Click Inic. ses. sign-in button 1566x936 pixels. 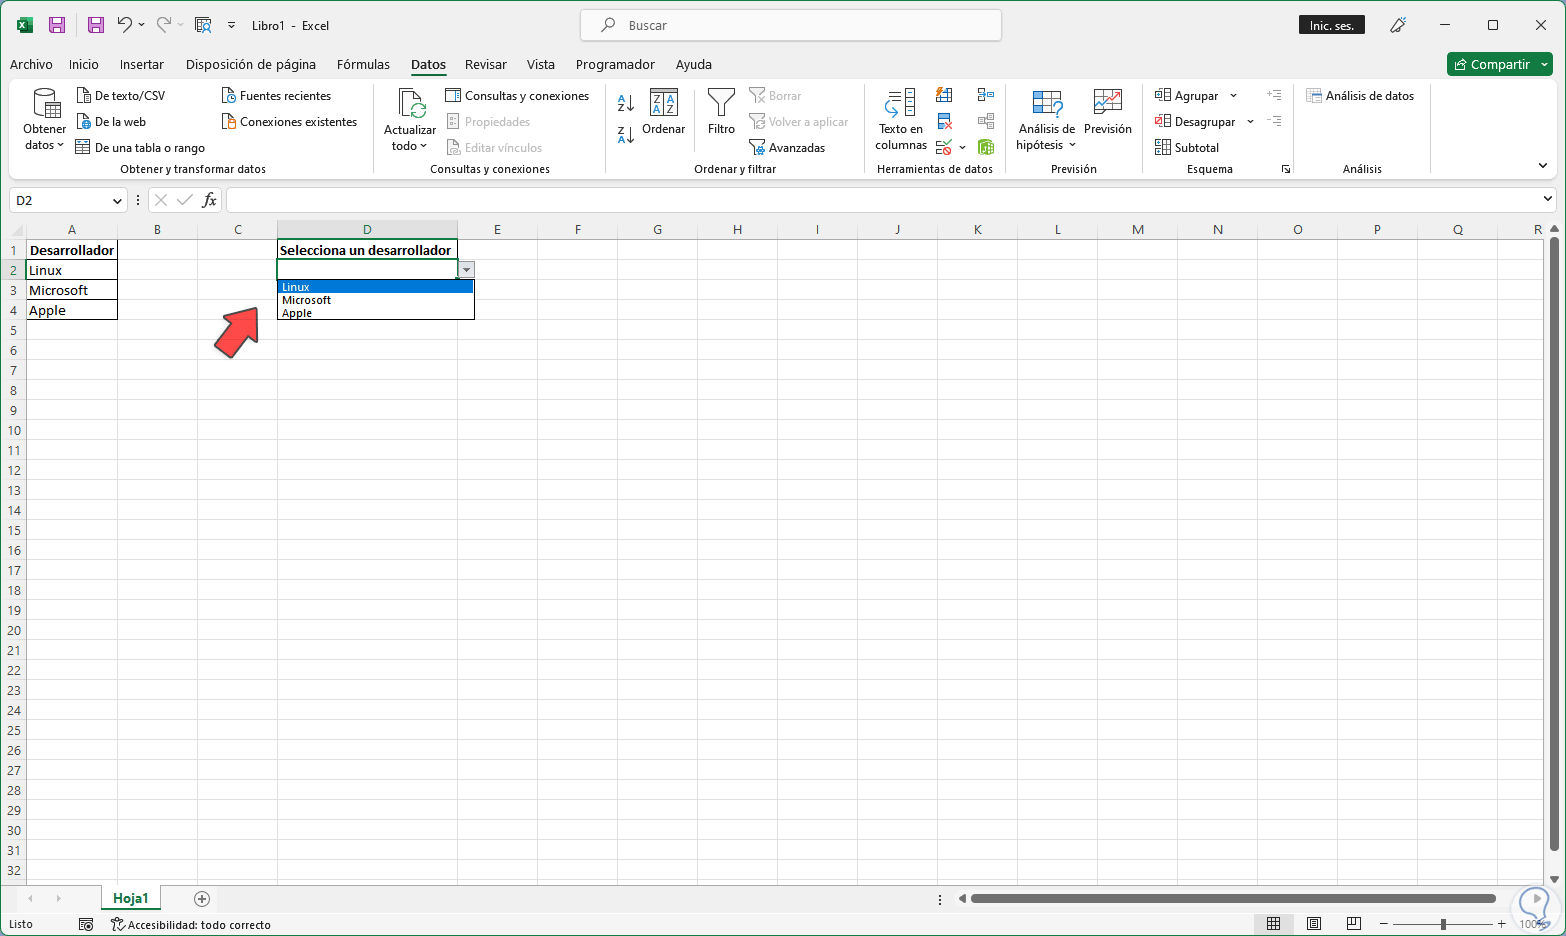click(1331, 26)
